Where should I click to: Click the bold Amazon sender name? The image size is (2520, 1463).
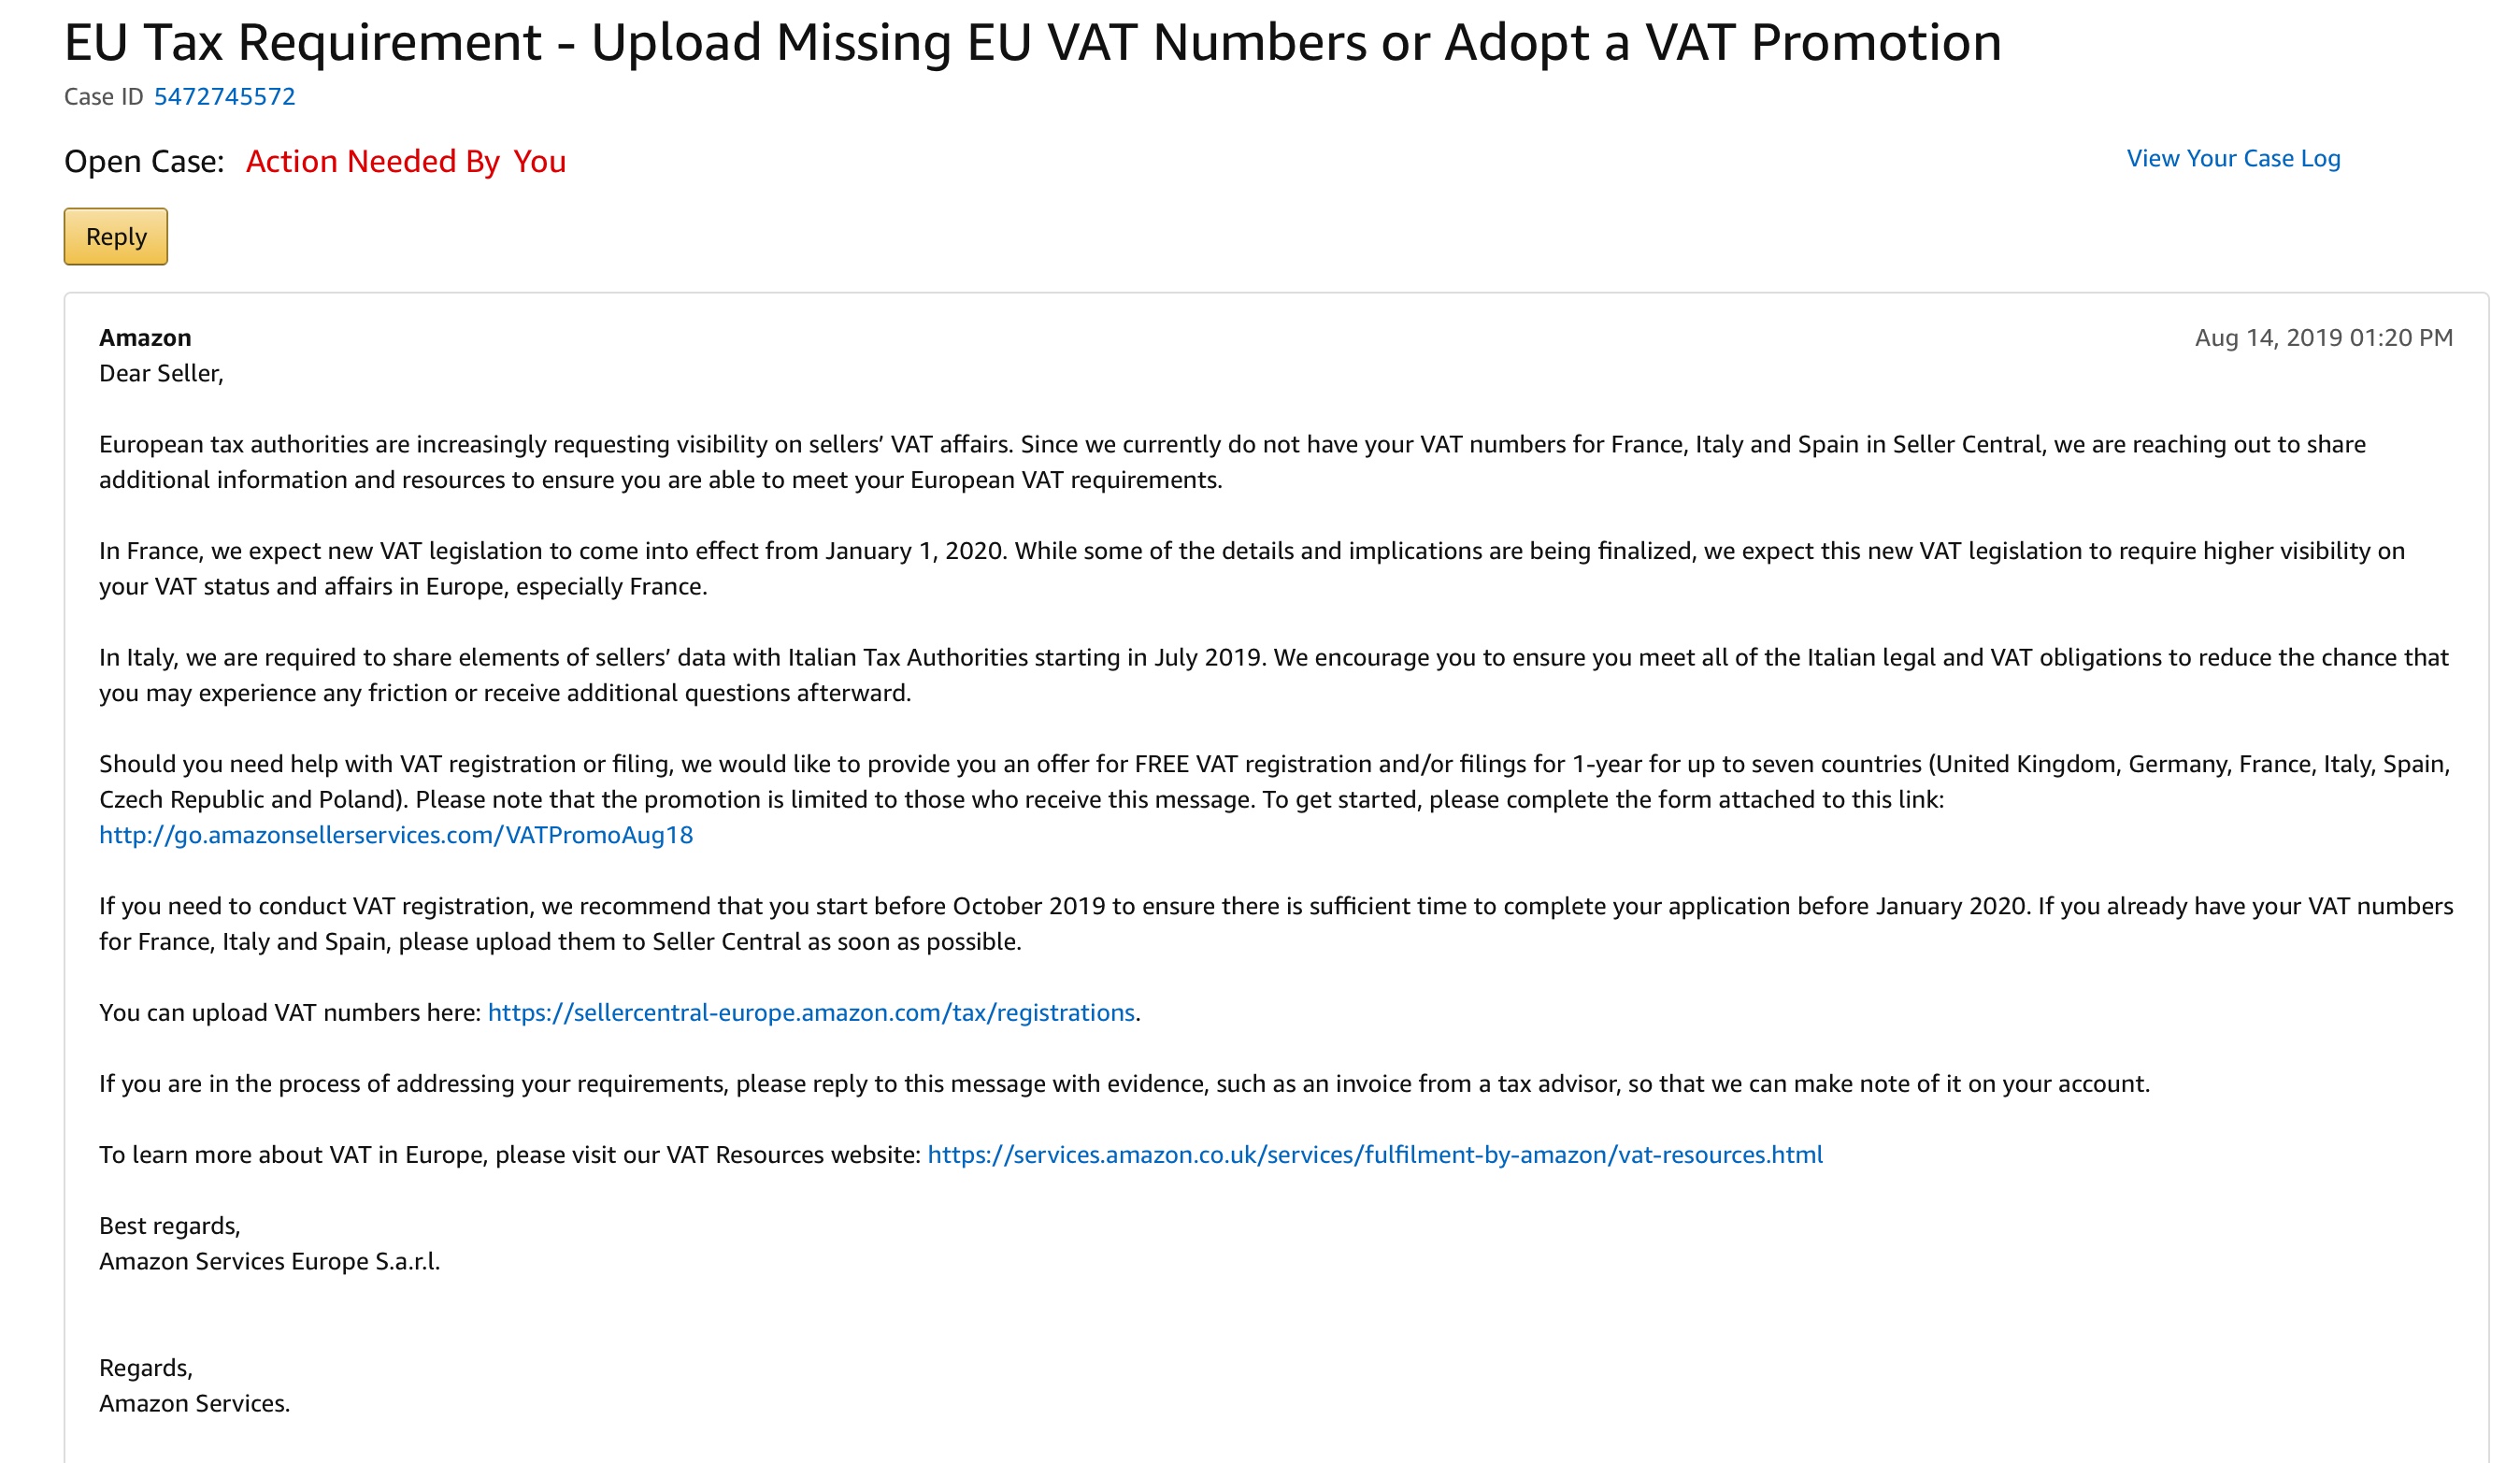point(145,338)
